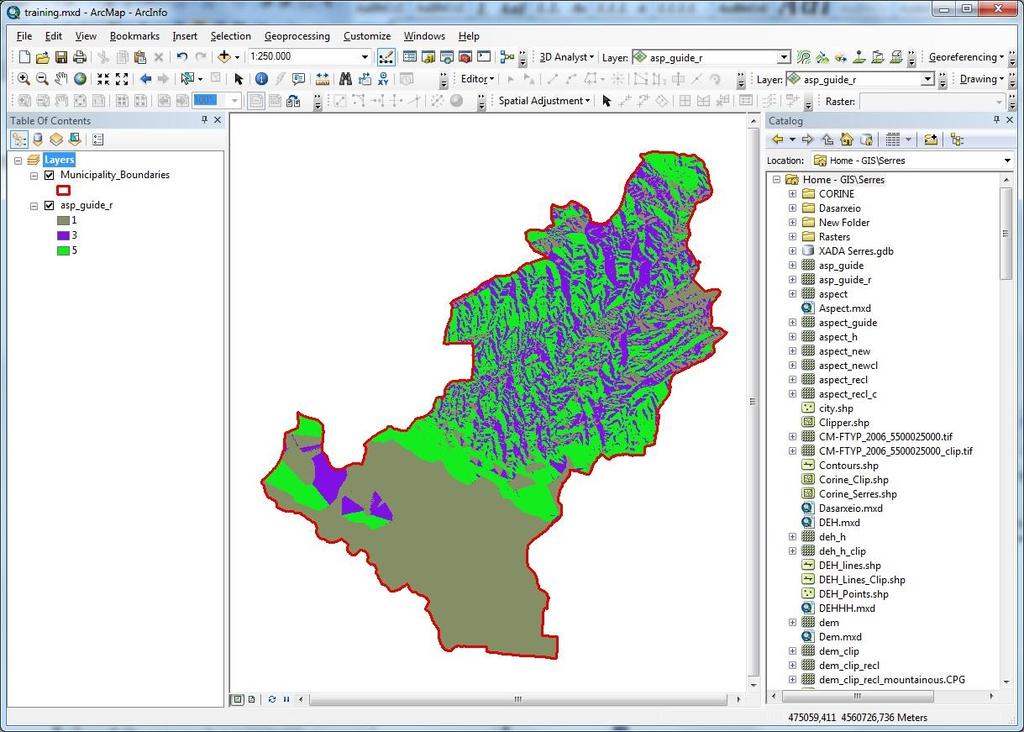
Task: Print the current map
Action: point(79,57)
